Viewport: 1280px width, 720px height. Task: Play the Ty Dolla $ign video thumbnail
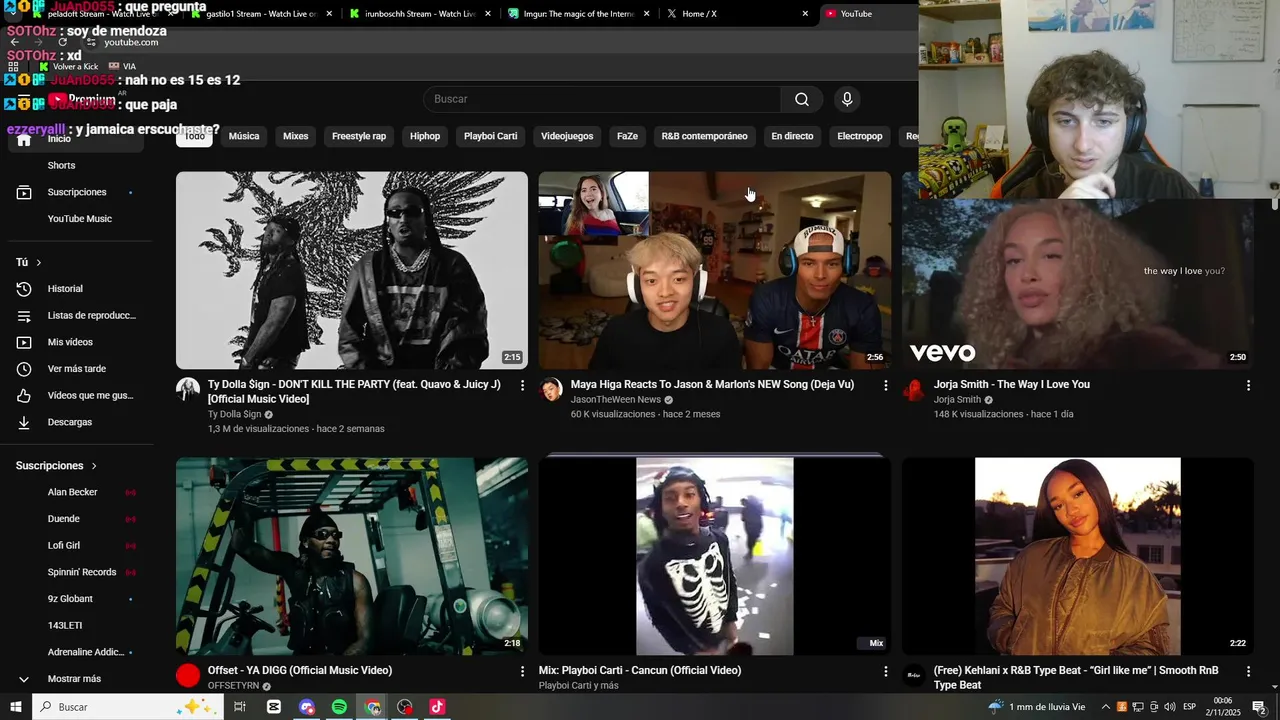pos(352,270)
